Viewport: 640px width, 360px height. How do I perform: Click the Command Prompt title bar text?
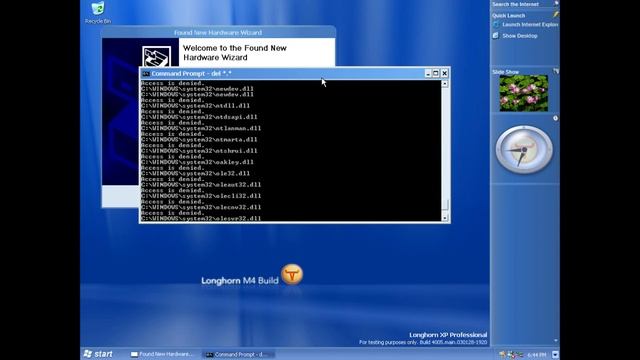tap(191, 73)
